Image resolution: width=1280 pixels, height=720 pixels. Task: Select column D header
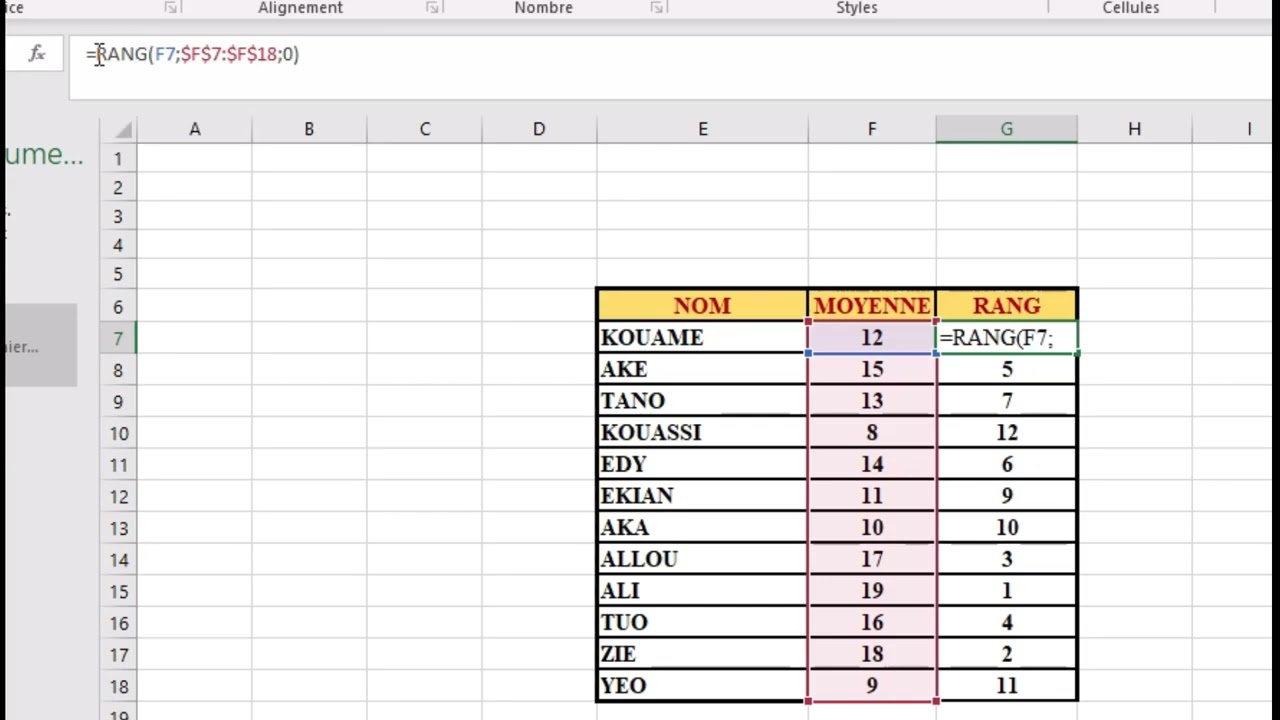(x=539, y=129)
